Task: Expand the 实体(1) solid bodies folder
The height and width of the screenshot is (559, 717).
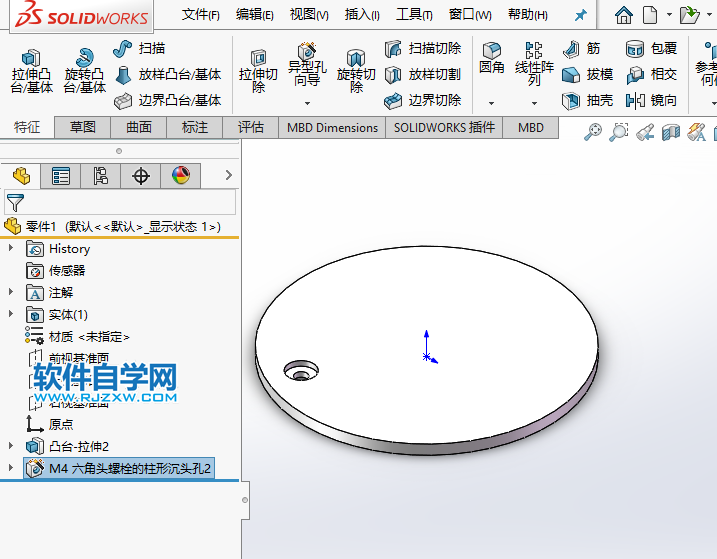Action: click(11, 315)
